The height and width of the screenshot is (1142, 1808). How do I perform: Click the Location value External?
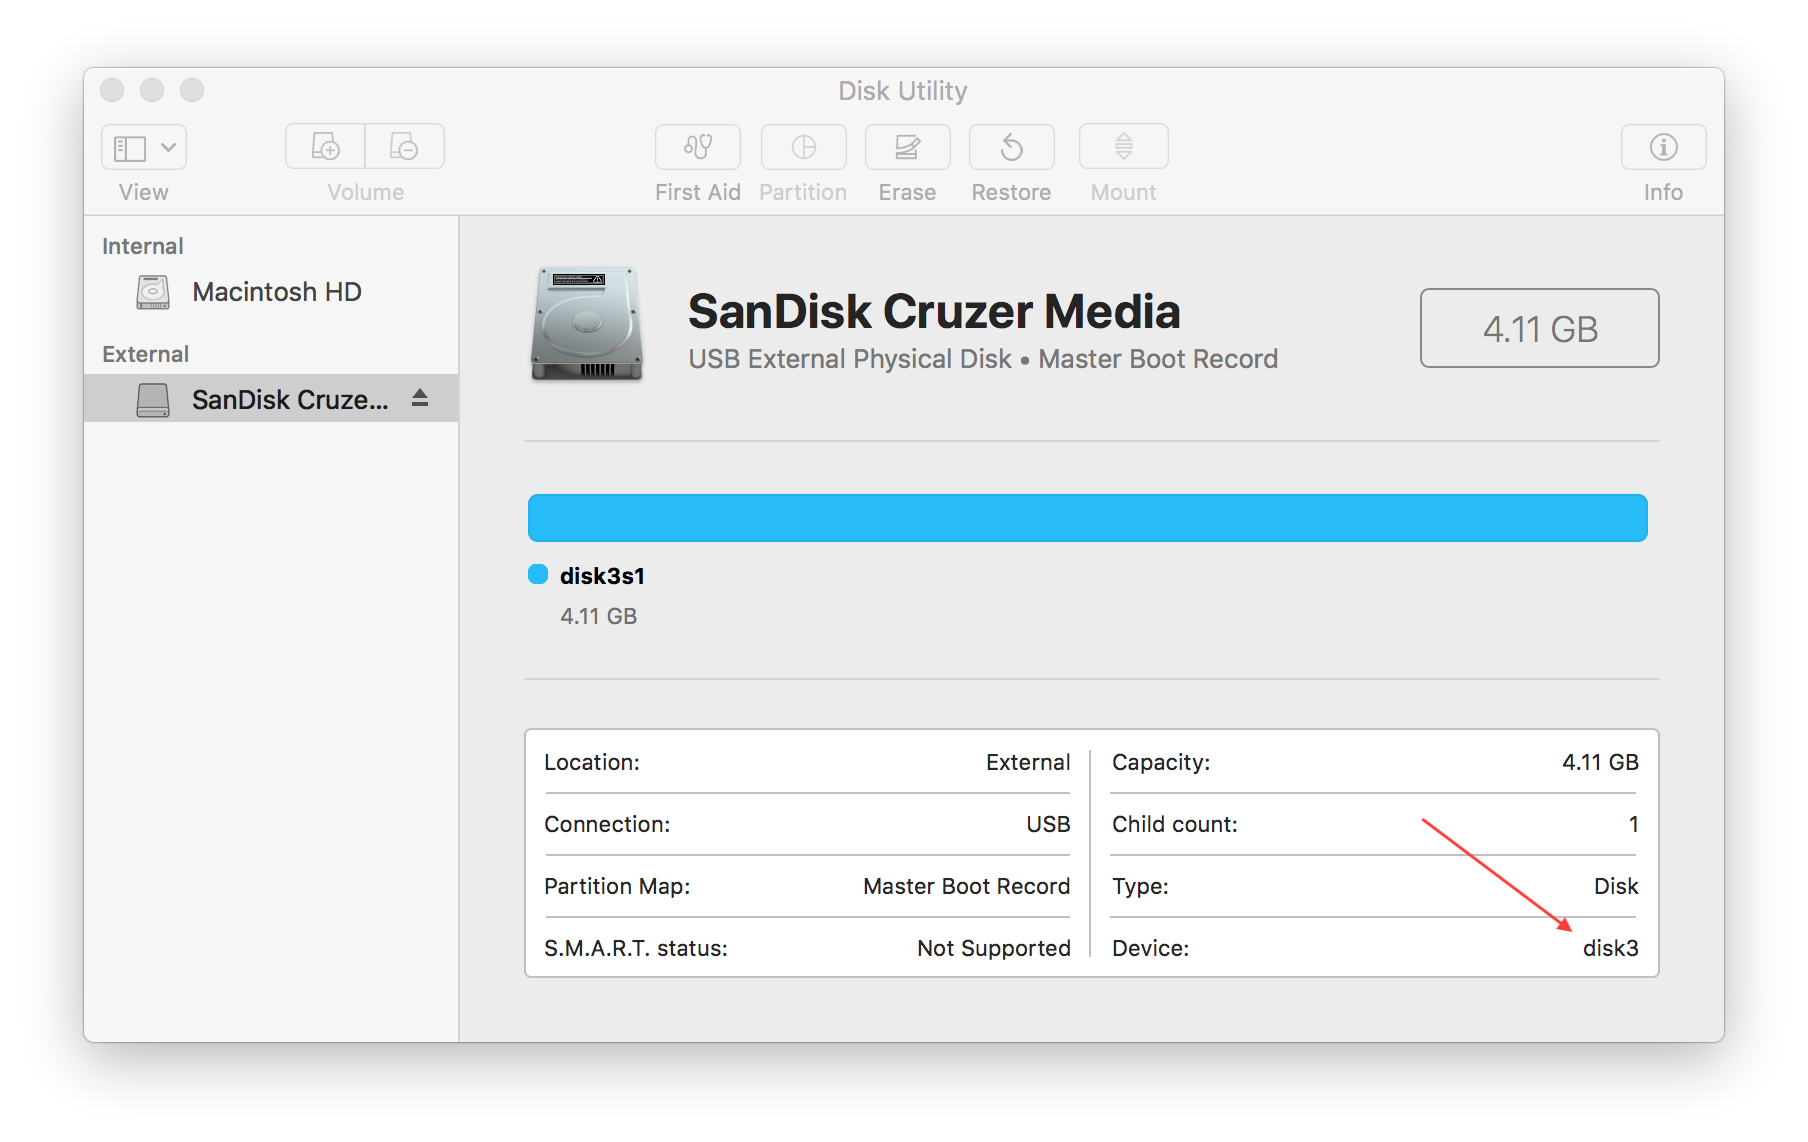click(x=1028, y=762)
